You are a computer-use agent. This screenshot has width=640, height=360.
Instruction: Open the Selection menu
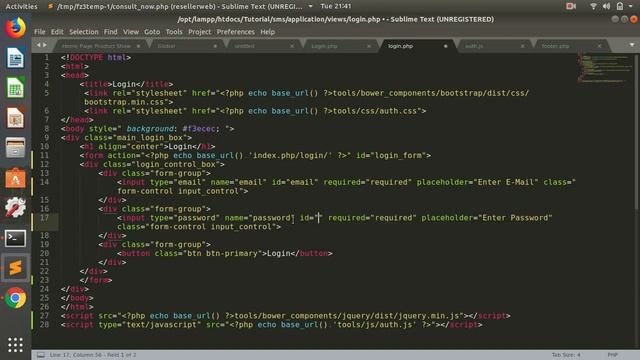click(x=84, y=32)
